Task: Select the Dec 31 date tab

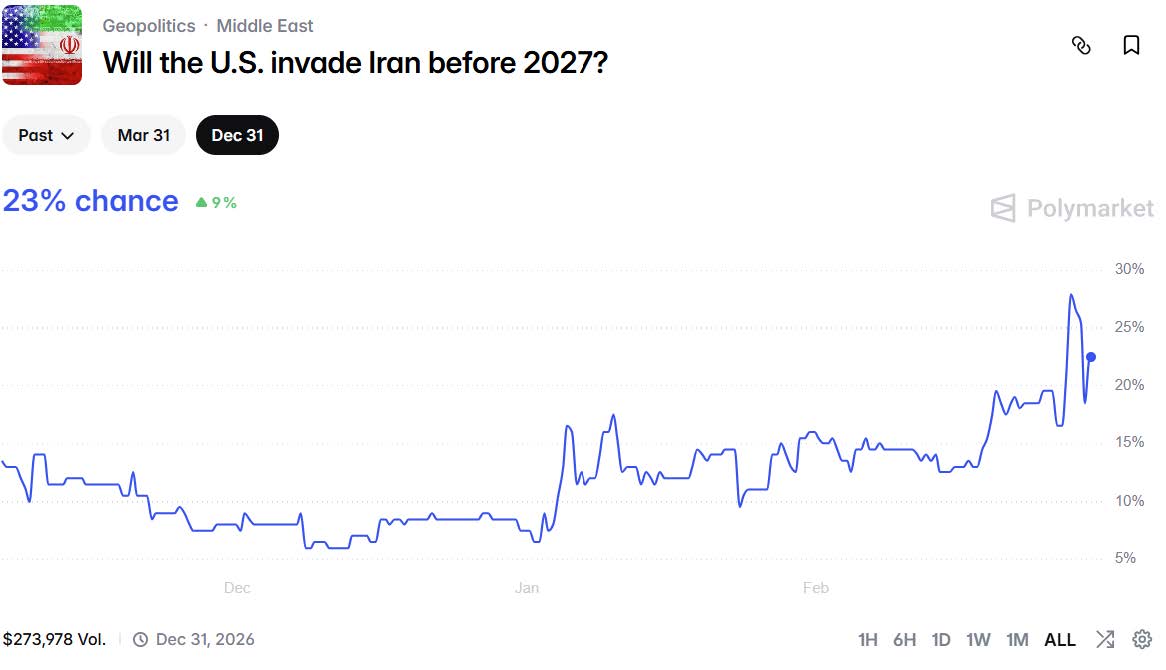Action: [x=237, y=135]
